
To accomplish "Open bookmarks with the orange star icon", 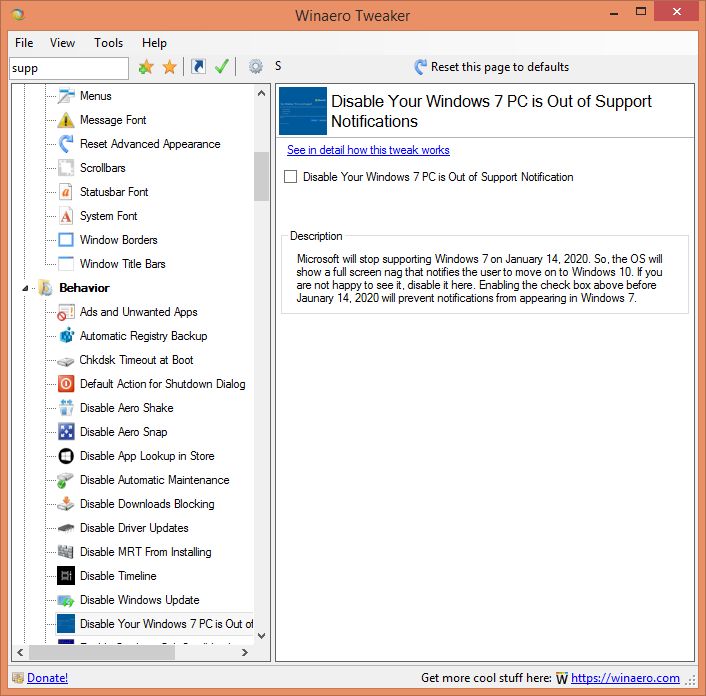I will (170, 67).
